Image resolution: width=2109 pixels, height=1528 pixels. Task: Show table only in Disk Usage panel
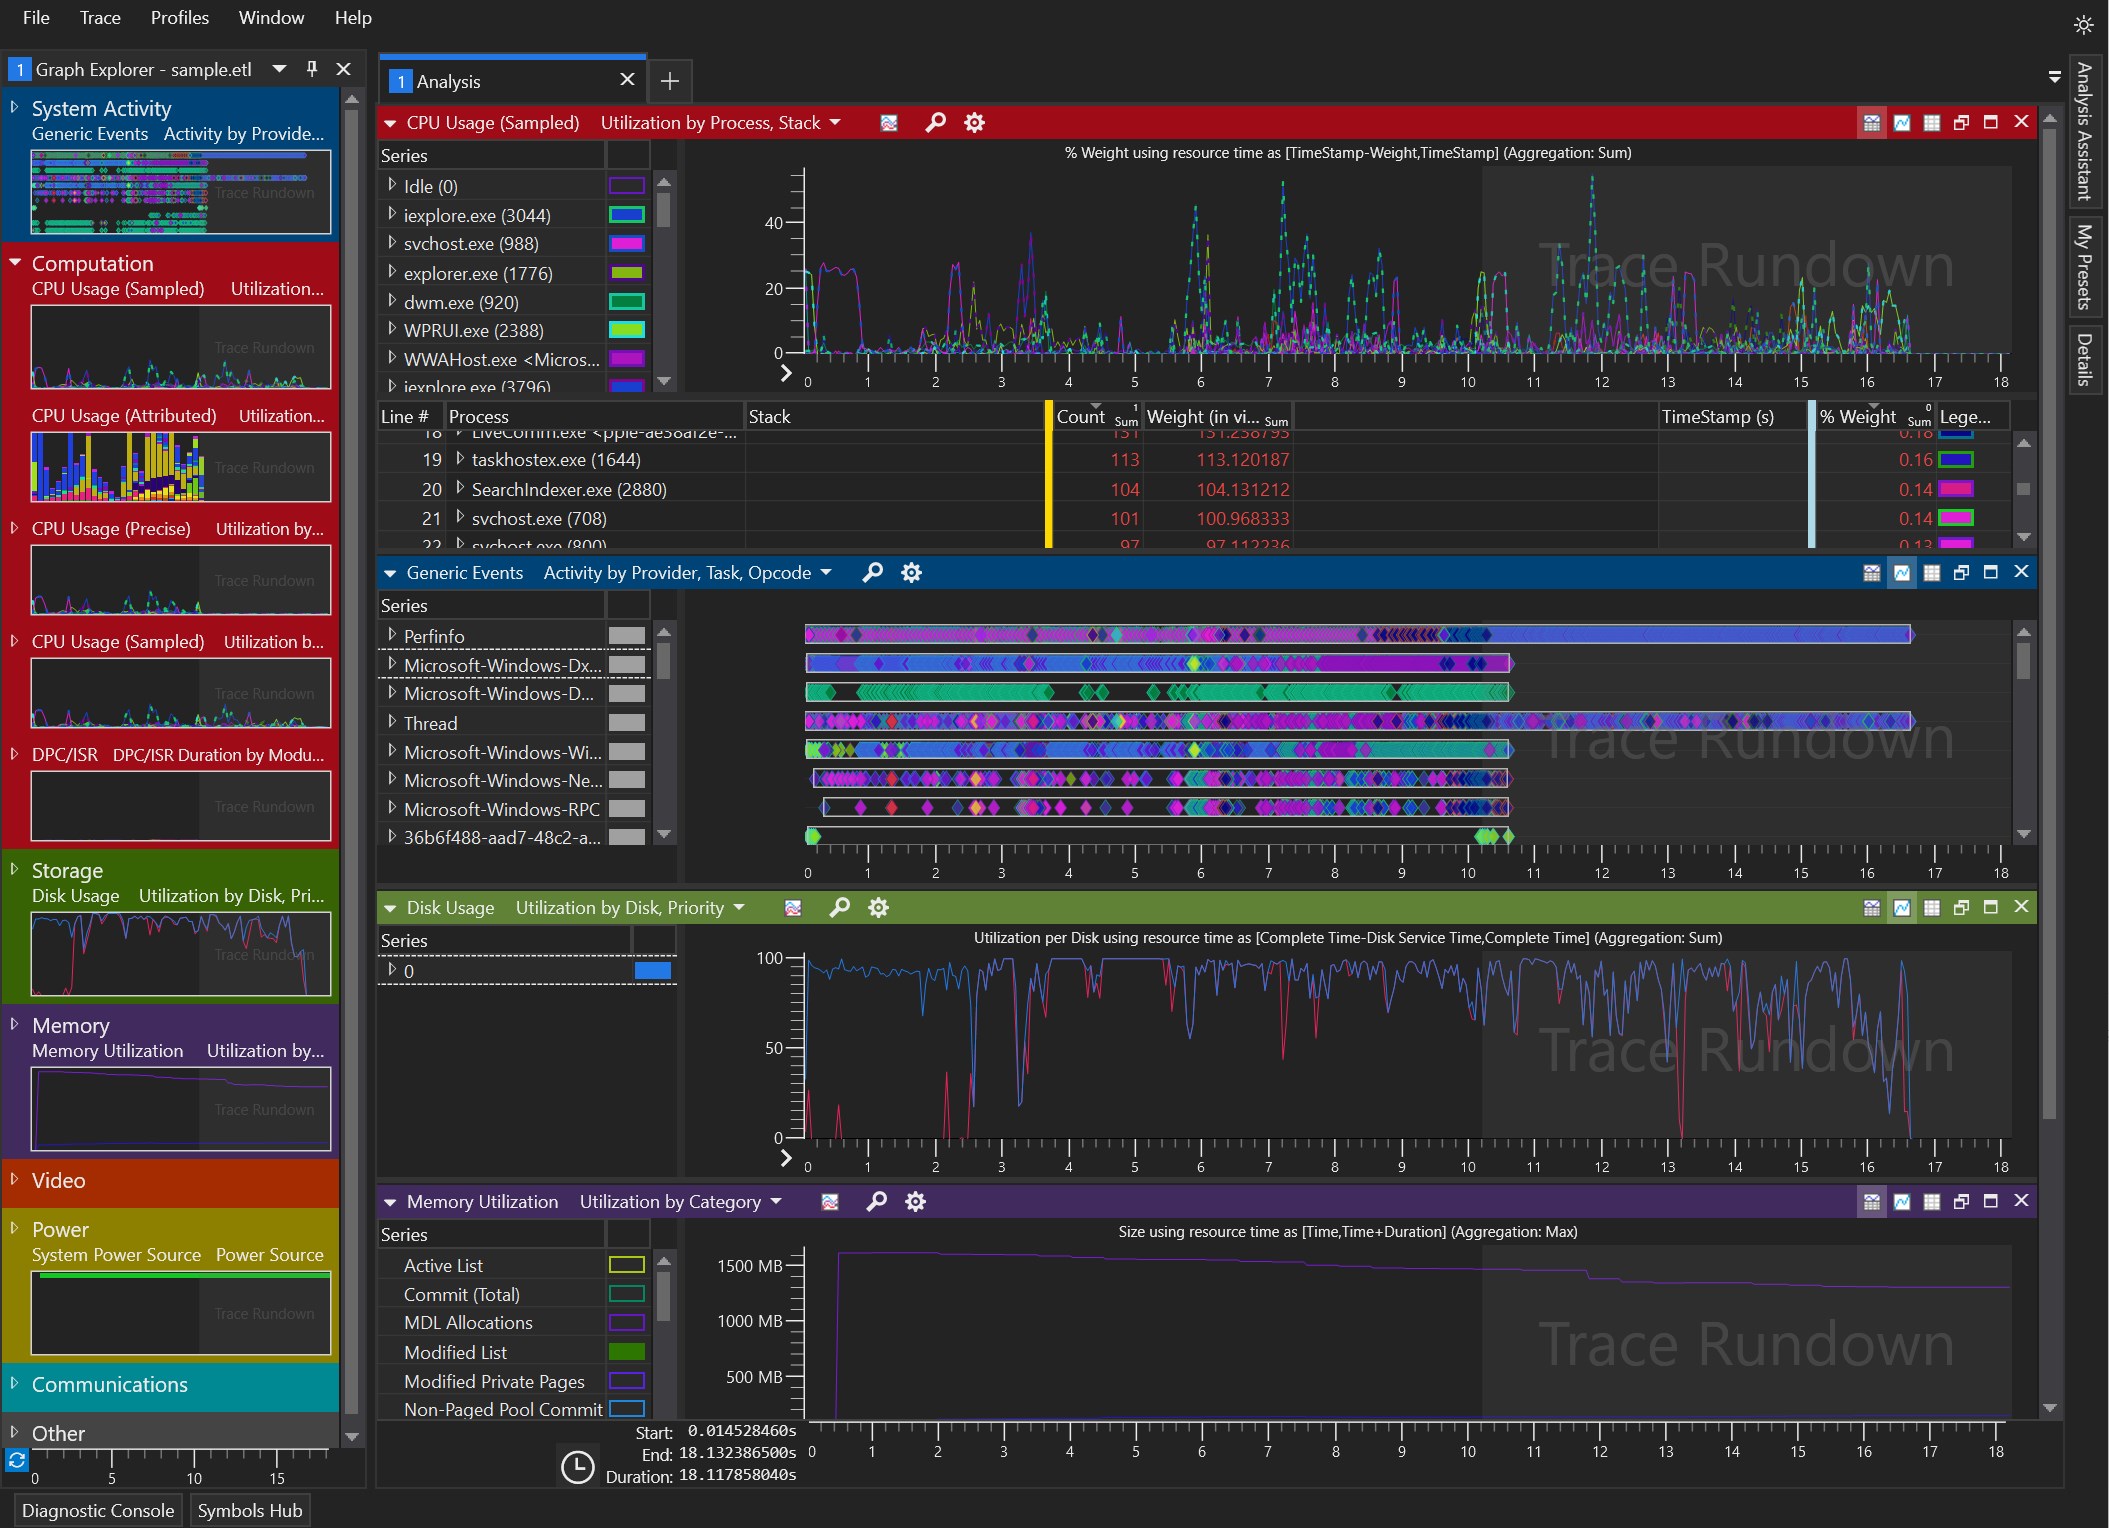point(1931,908)
